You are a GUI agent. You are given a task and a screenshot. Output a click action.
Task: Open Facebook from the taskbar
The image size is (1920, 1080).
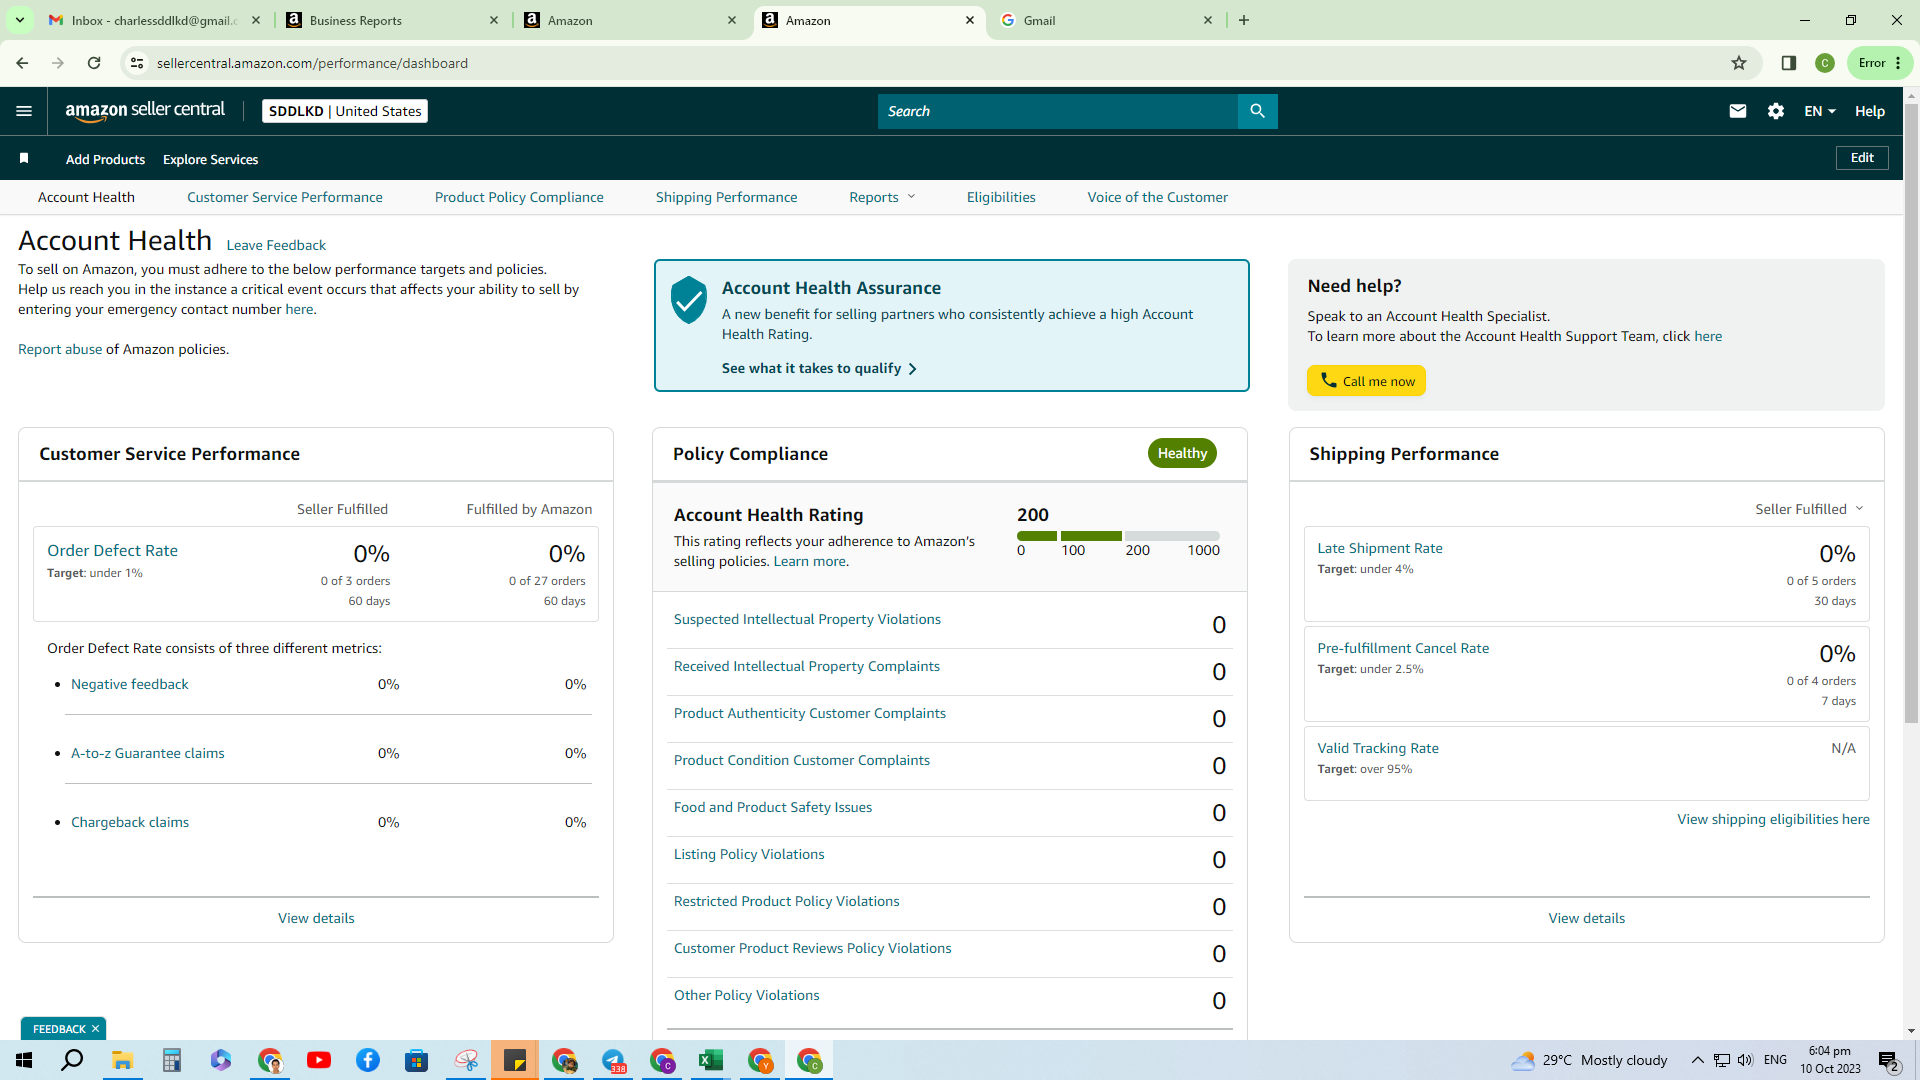point(368,1060)
